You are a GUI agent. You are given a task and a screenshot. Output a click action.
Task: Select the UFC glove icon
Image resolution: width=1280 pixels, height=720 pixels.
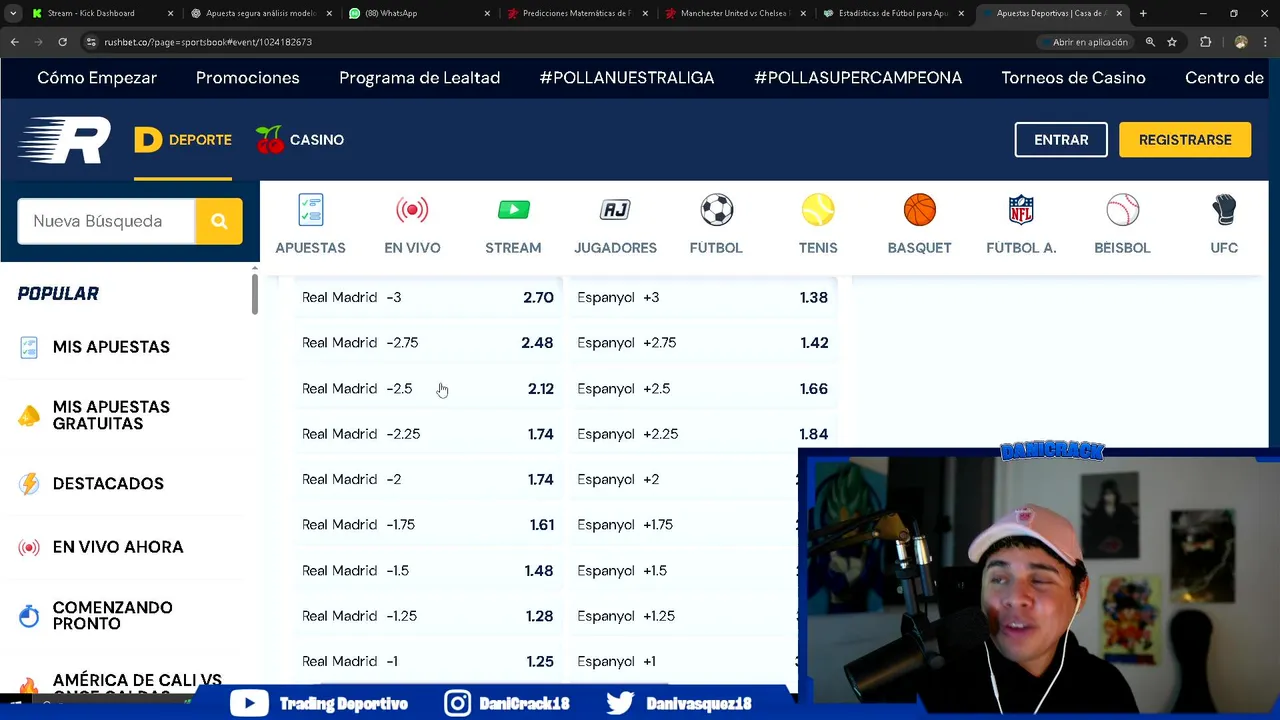click(1224, 210)
